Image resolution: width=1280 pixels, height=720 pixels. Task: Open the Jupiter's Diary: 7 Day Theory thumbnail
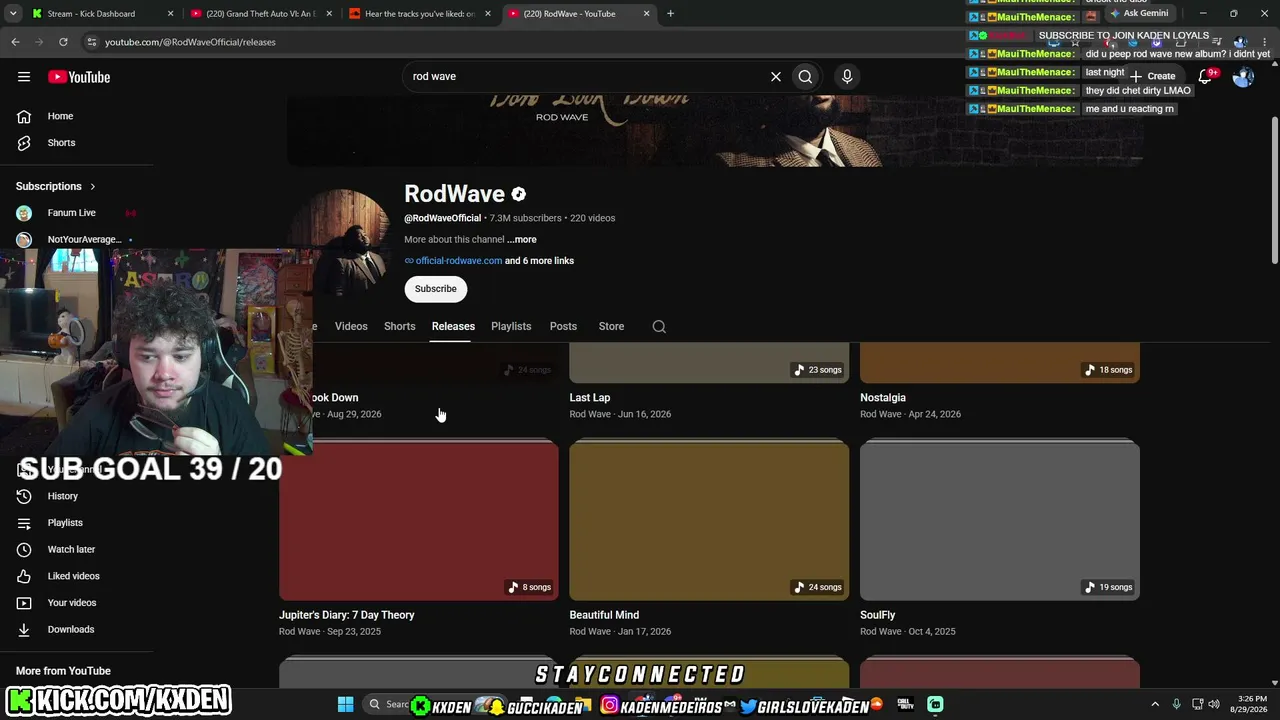(419, 520)
